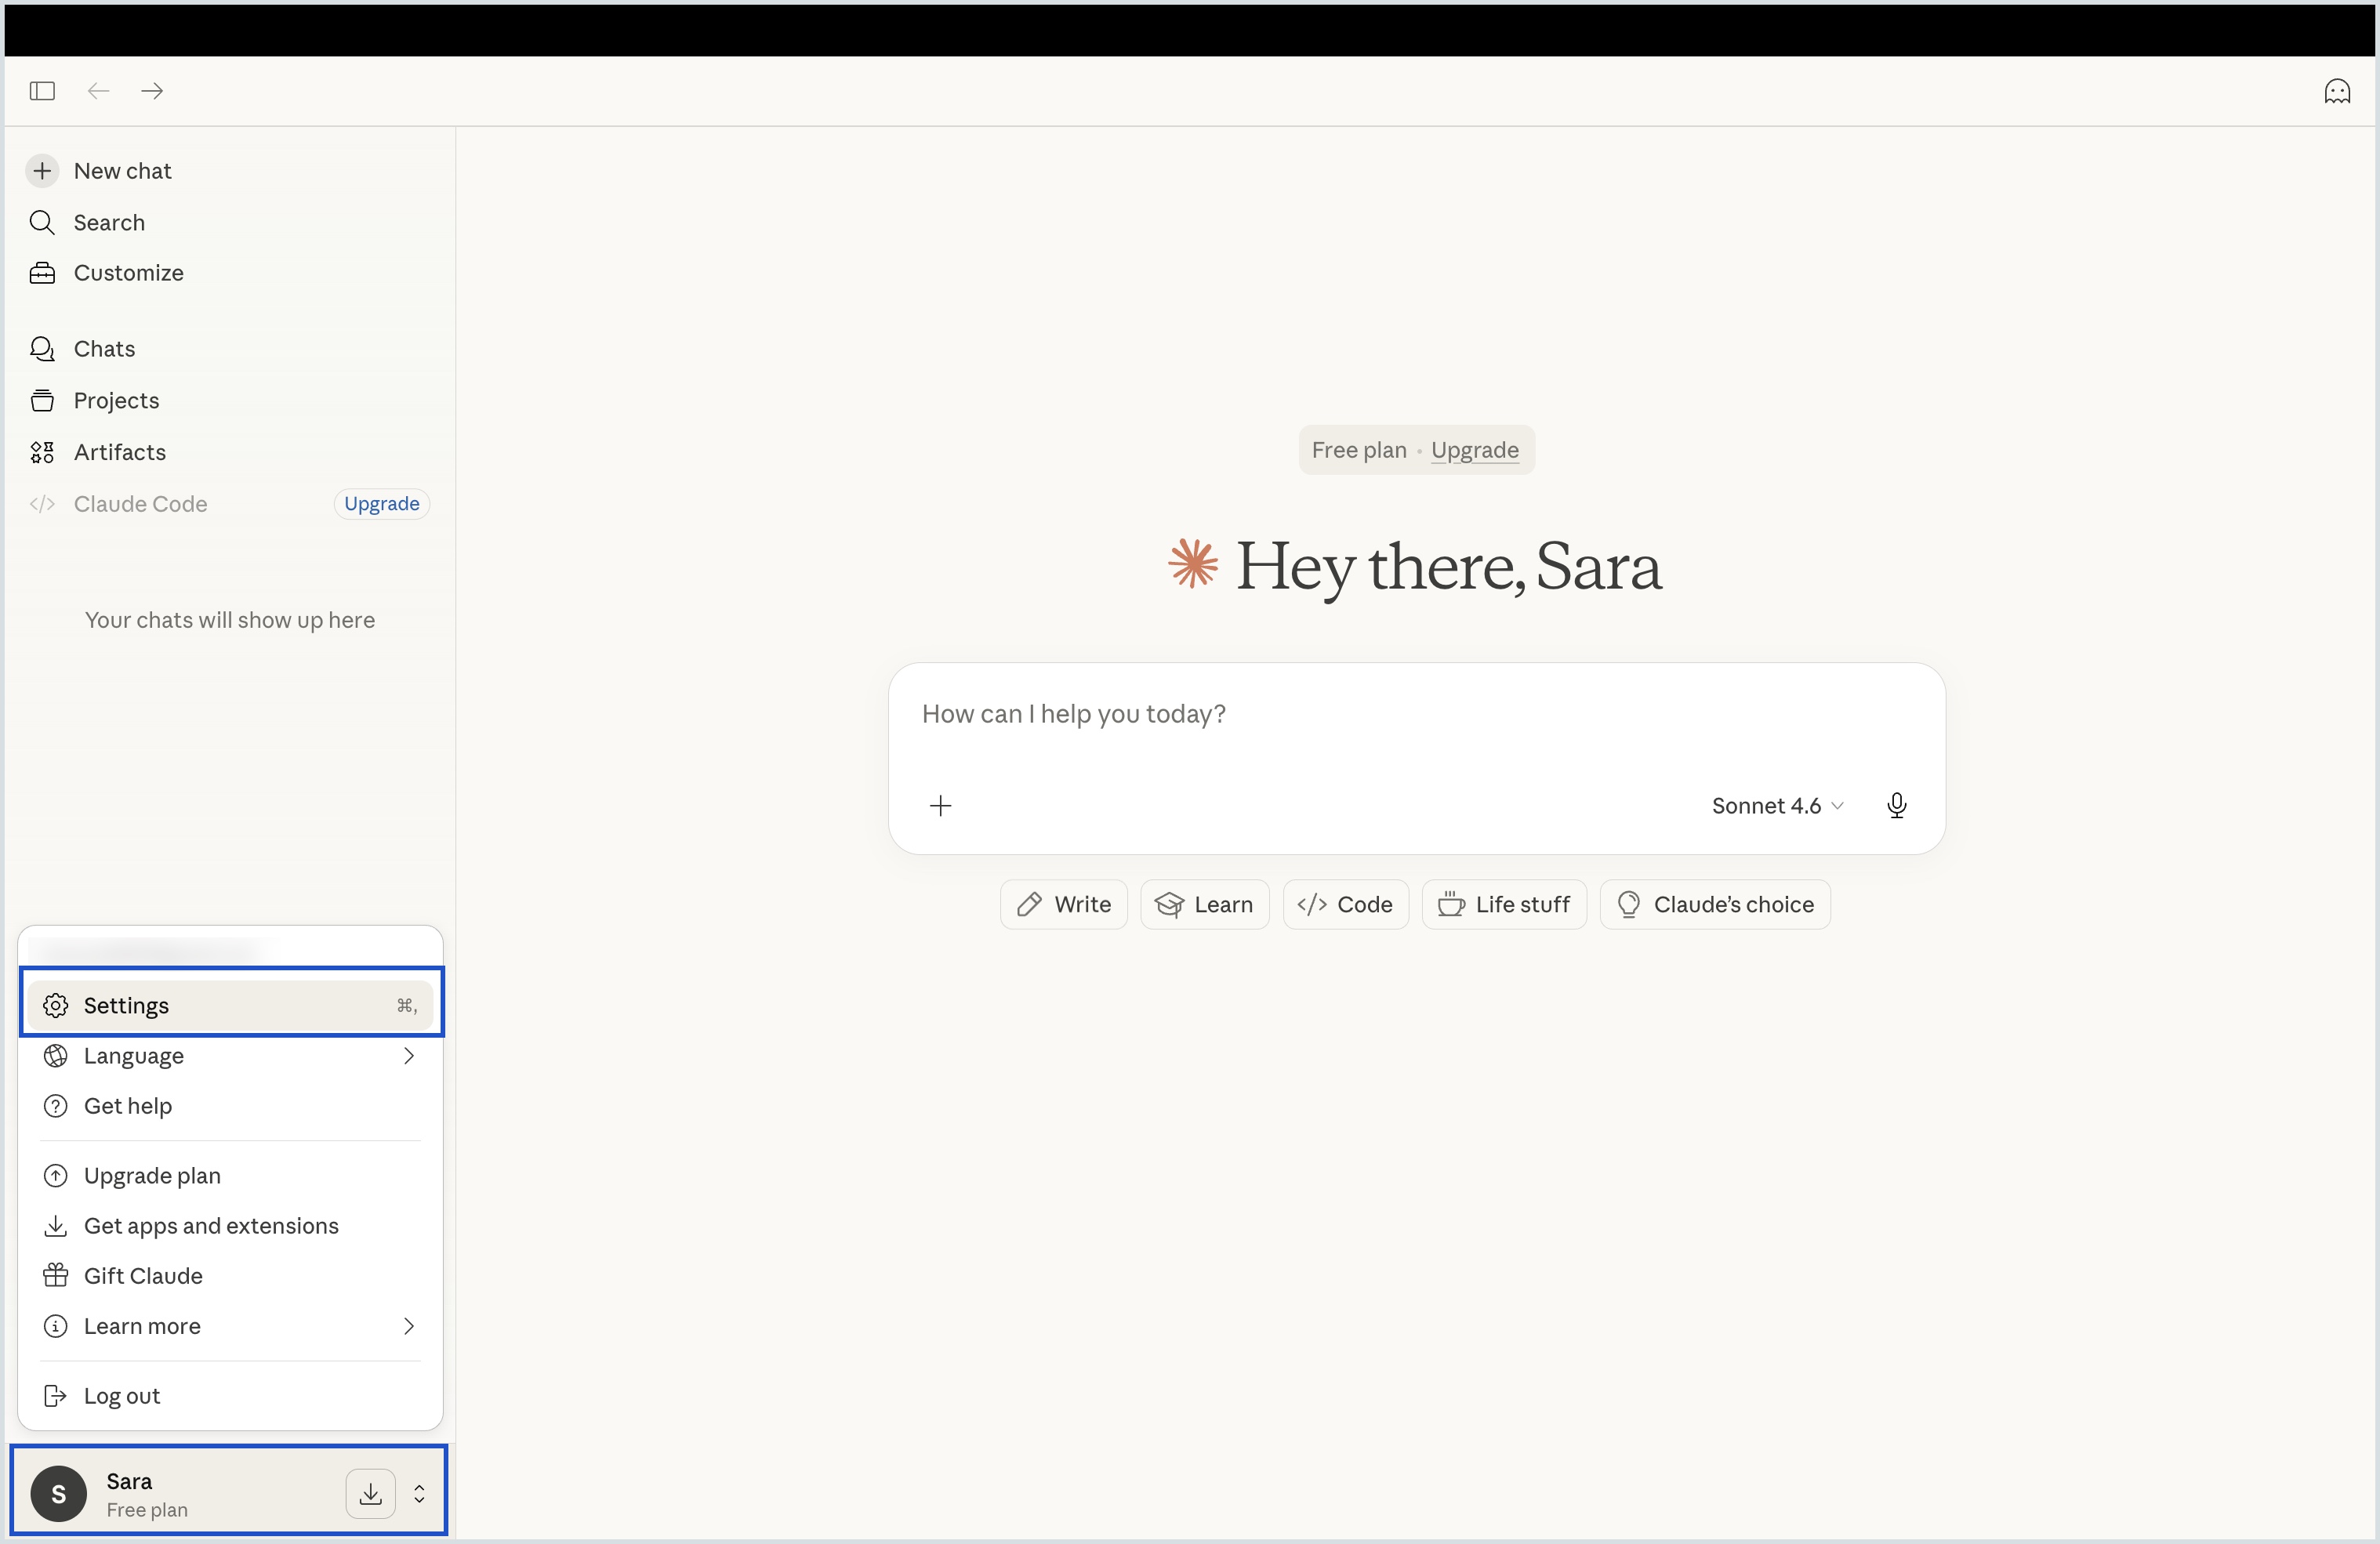Viewport: 2380px width, 1544px height.
Task: Expand the Language submenu chevron
Action: [408, 1056]
